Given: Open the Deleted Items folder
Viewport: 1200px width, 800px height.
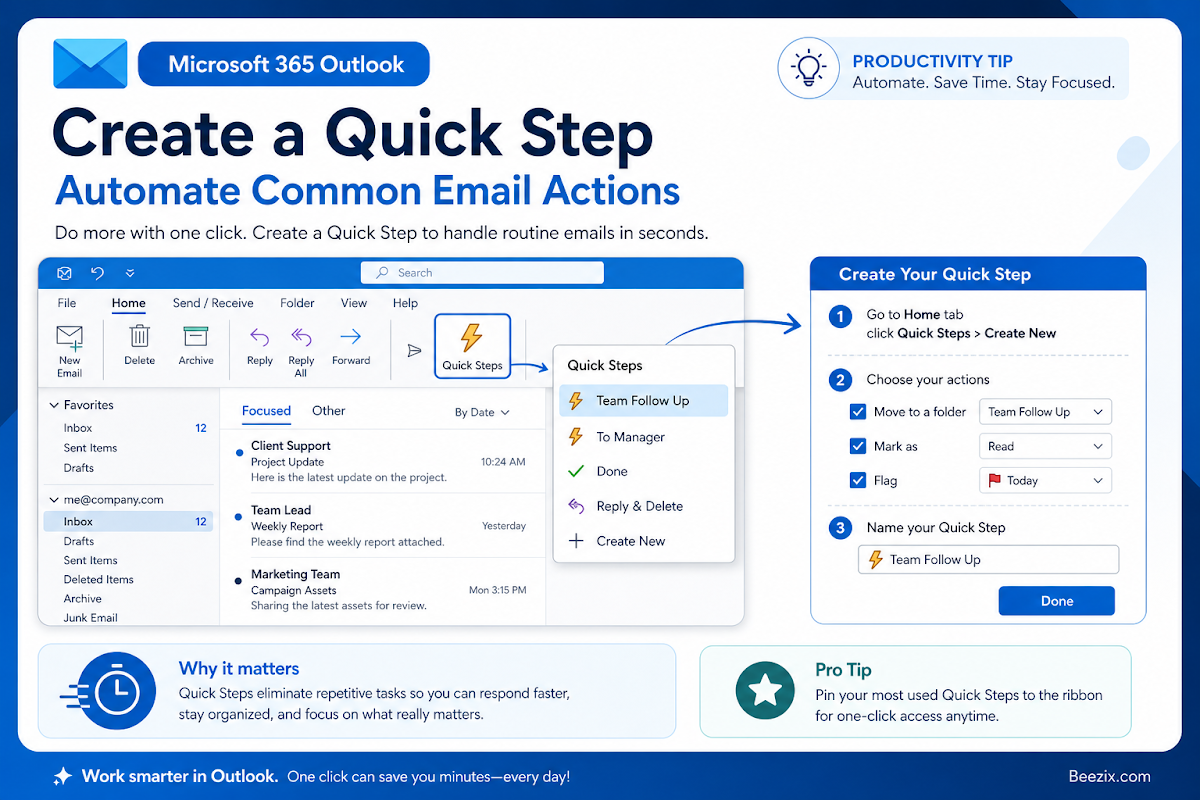Looking at the screenshot, I should tap(99, 579).
